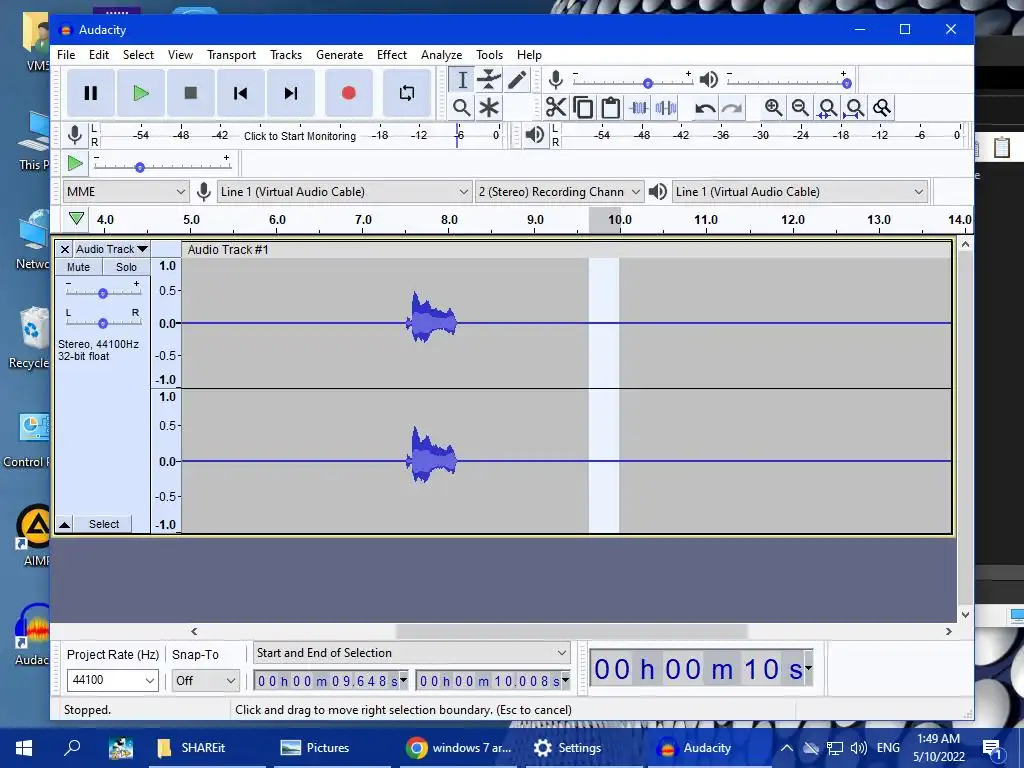Select the Draw (pencil) tool

point(517,80)
